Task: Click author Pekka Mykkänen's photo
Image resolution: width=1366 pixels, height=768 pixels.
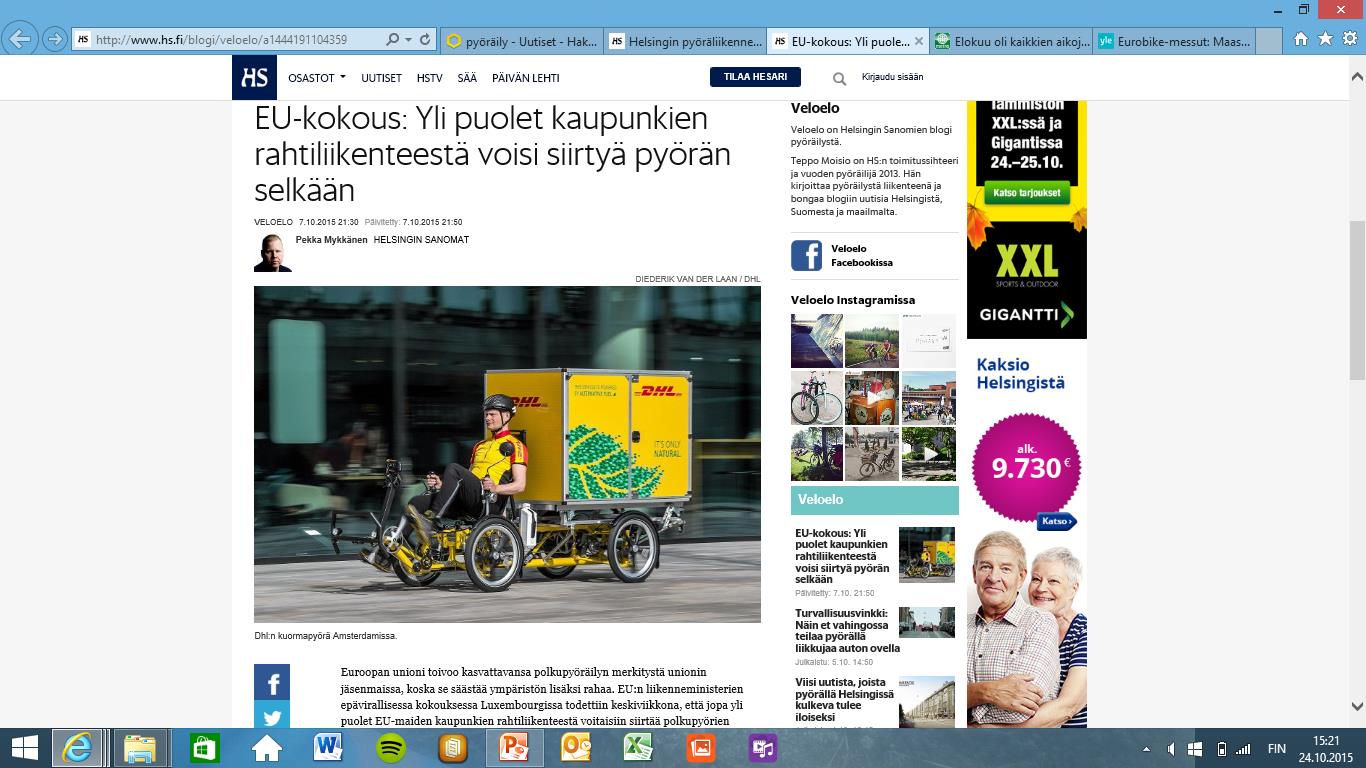Action: pos(273,253)
